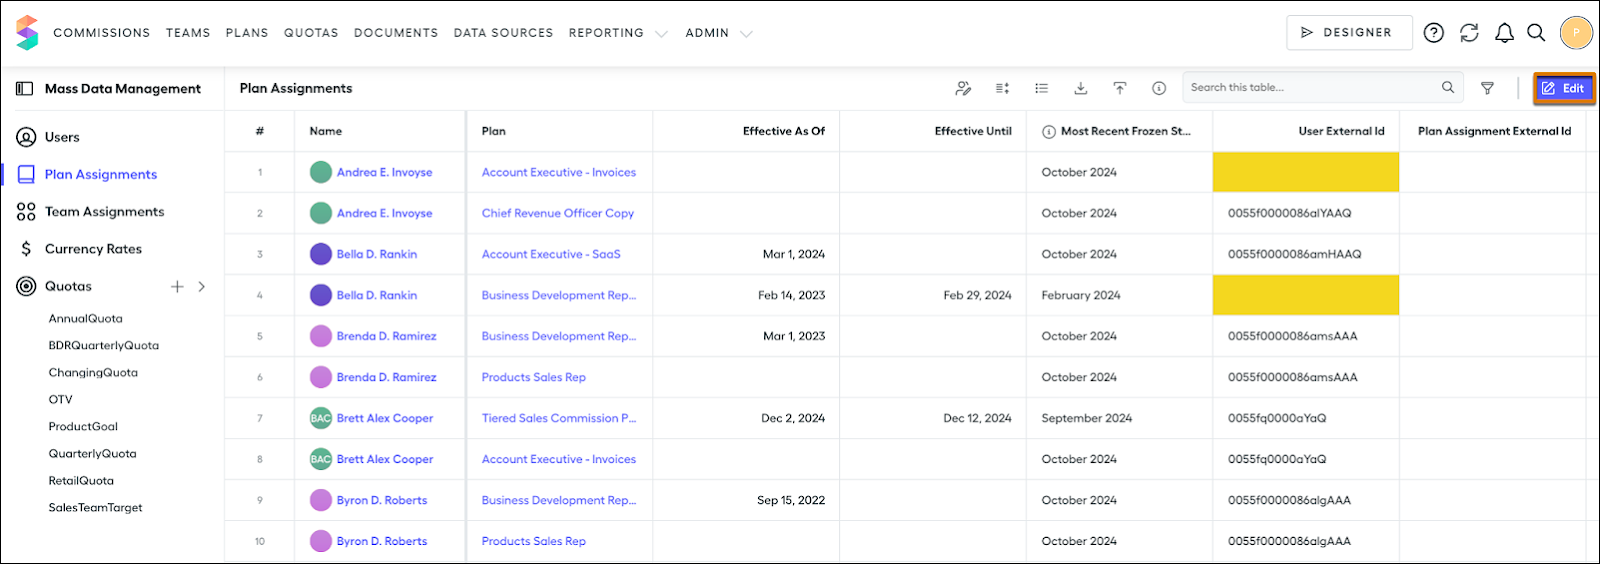
Task: Click Andrea E. Invoyse avatar in row 1
Action: [x=320, y=172]
